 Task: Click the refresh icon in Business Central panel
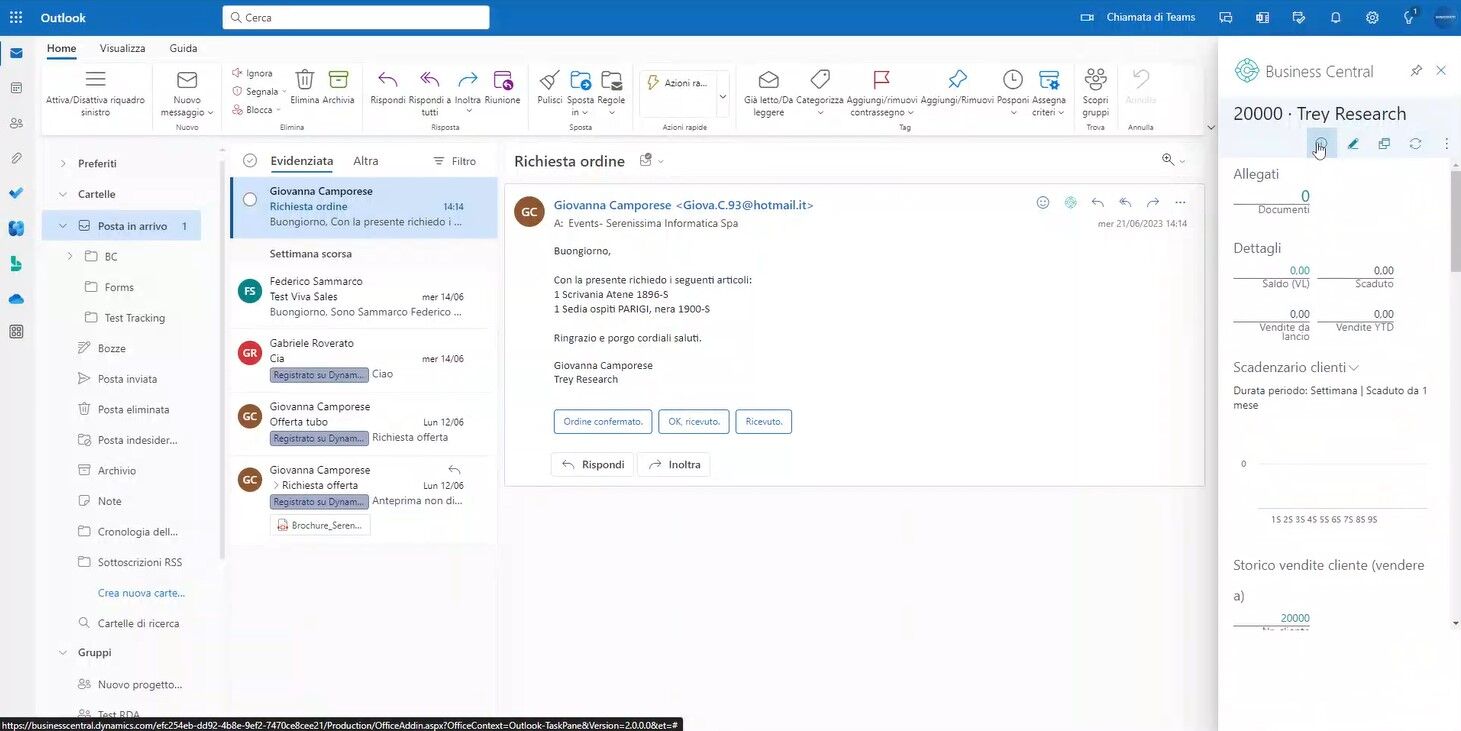point(1415,144)
